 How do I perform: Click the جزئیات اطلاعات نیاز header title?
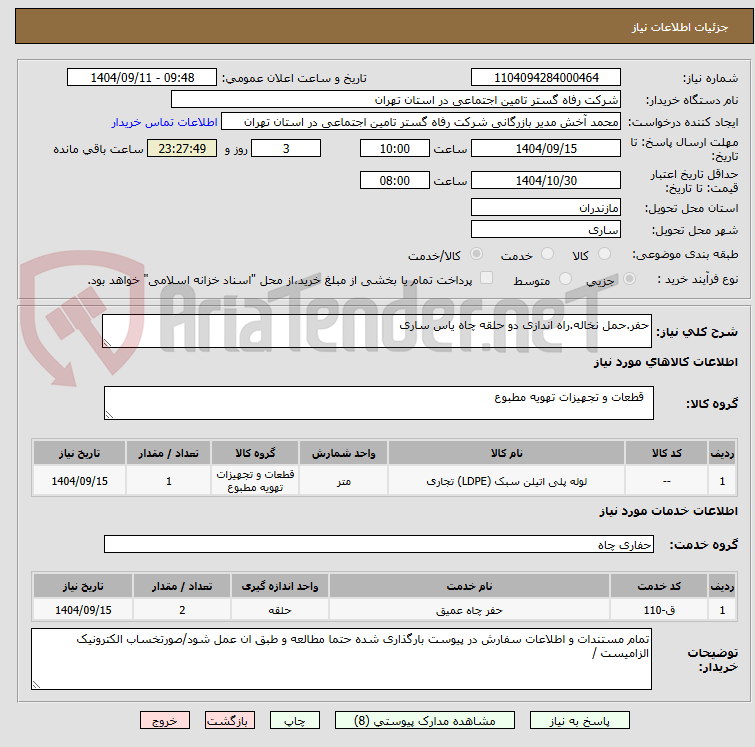[679, 27]
